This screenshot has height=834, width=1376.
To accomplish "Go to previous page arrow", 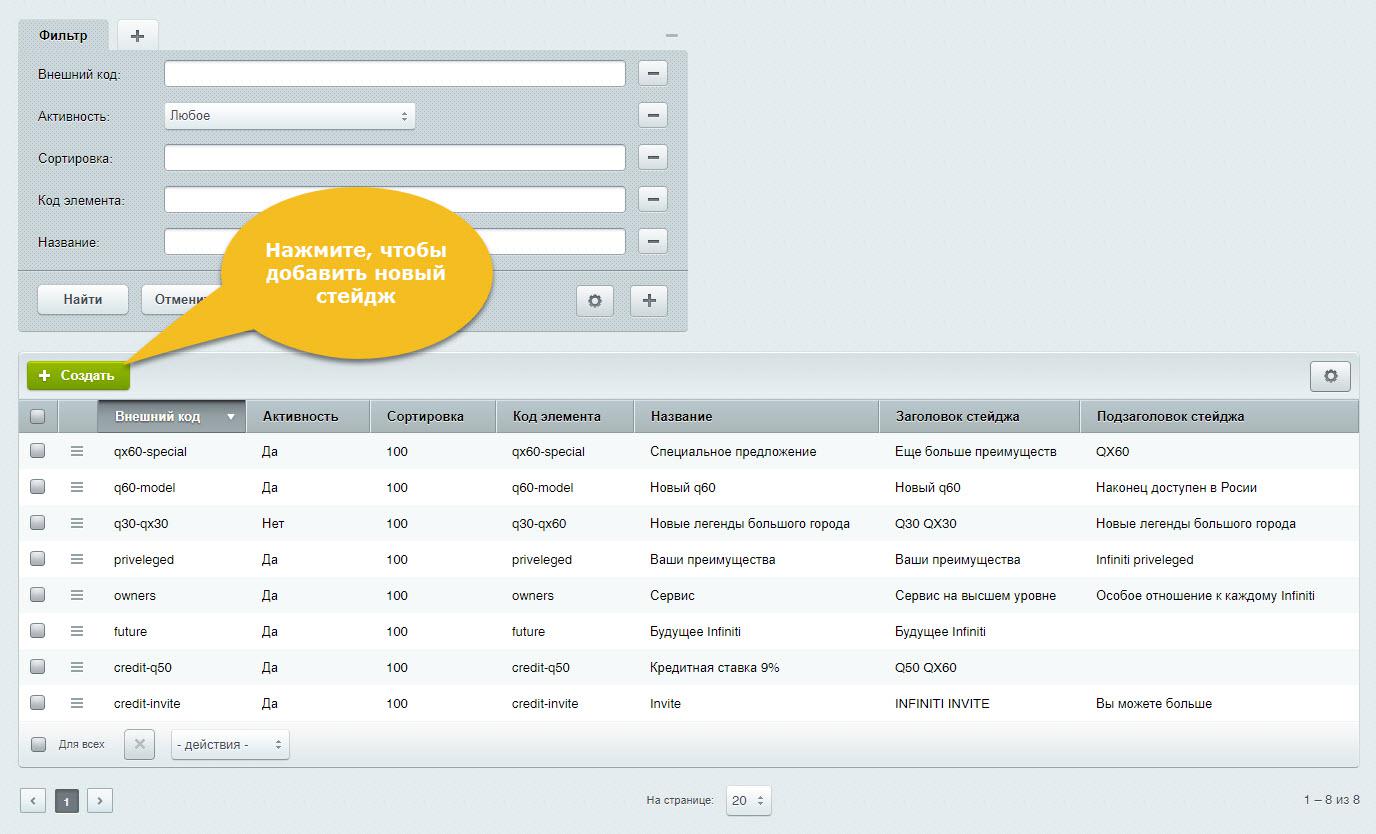I will click(x=33, y=800).
